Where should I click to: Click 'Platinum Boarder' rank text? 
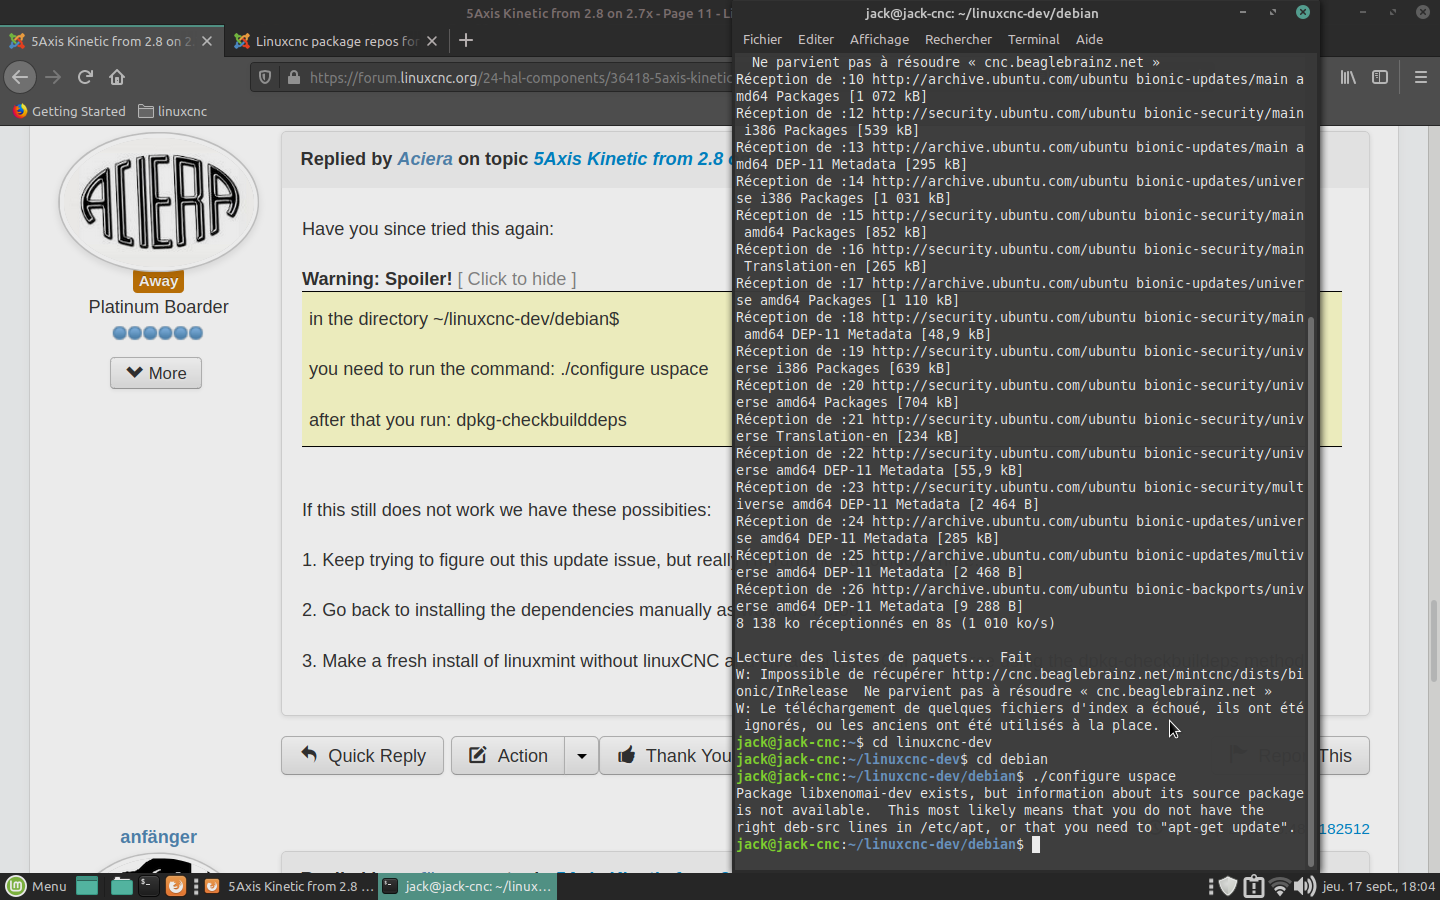tap(158, 307)
